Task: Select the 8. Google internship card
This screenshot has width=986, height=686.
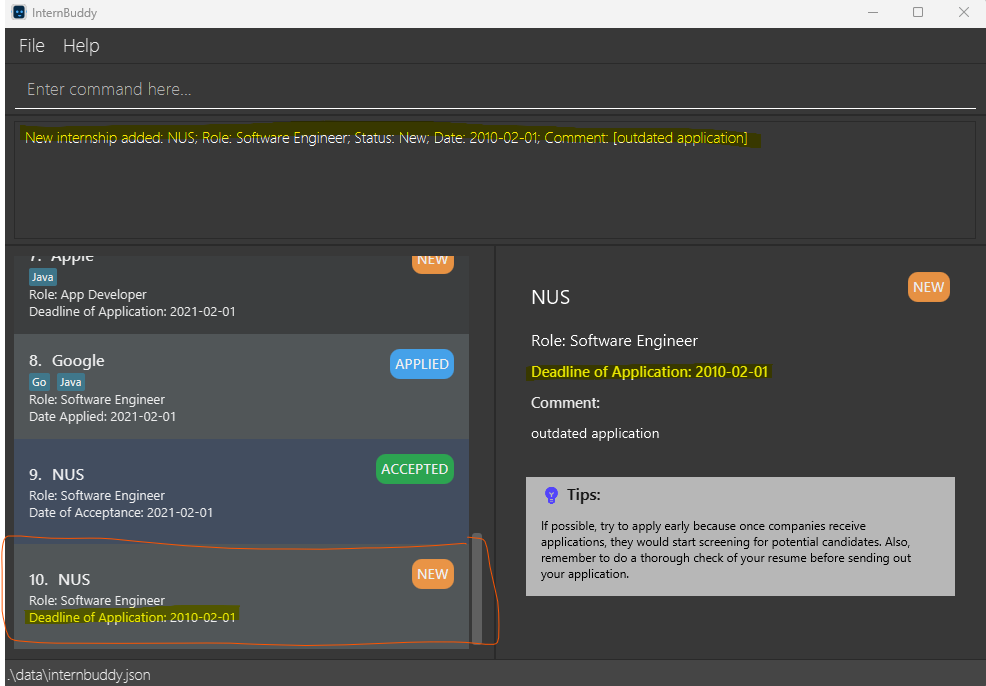Action: pos(241,387)
